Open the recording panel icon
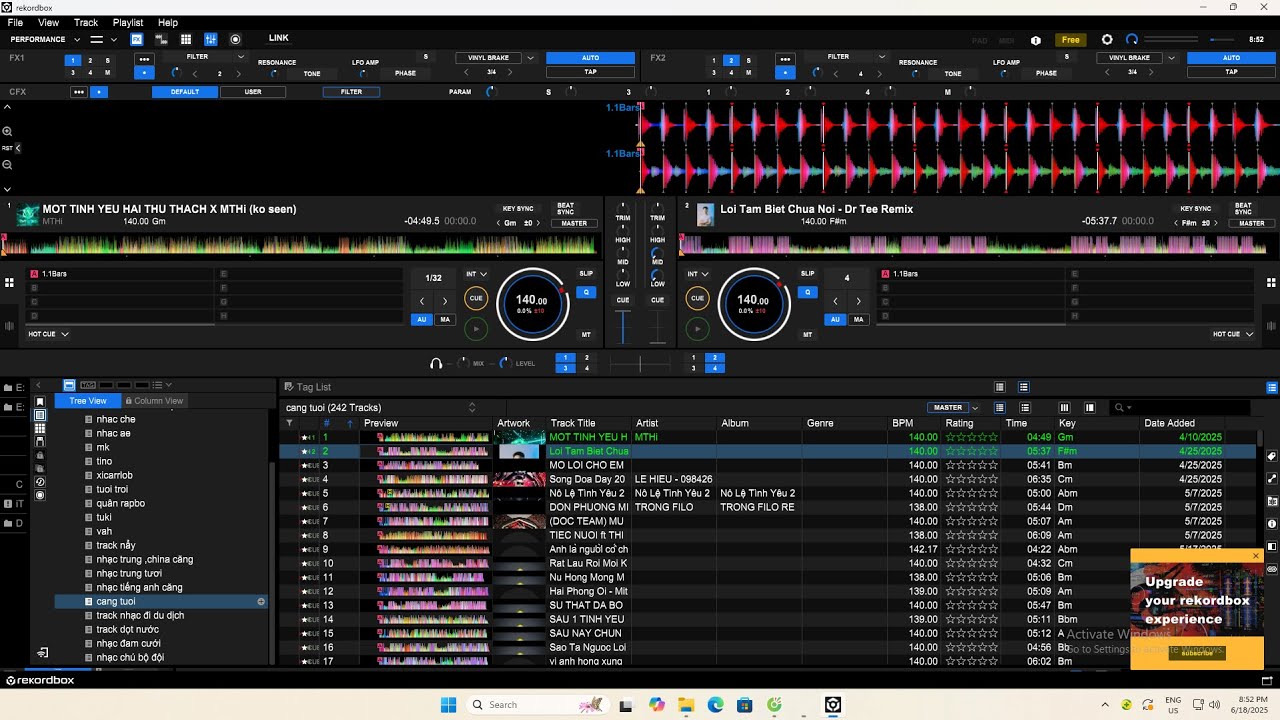This screenshot has height=720, width=1280. 236,40
